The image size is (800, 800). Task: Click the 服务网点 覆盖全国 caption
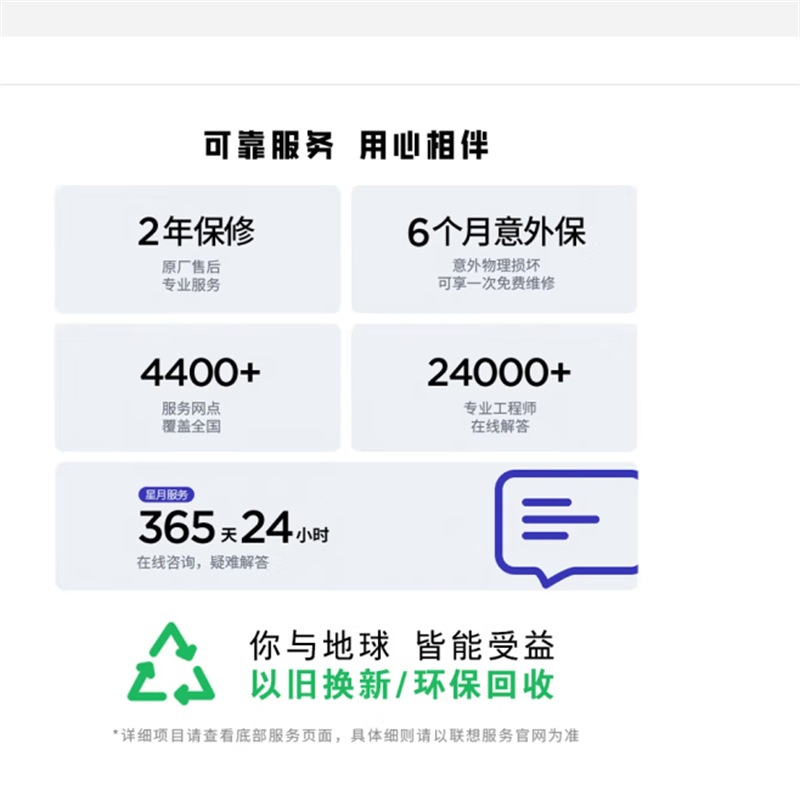click(x=191, y=417)
